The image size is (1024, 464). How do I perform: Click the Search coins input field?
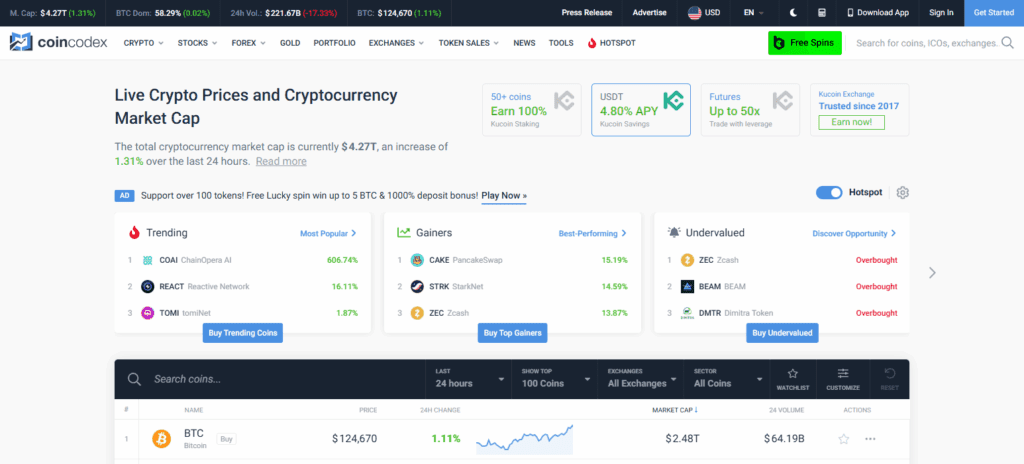point(280,379)
